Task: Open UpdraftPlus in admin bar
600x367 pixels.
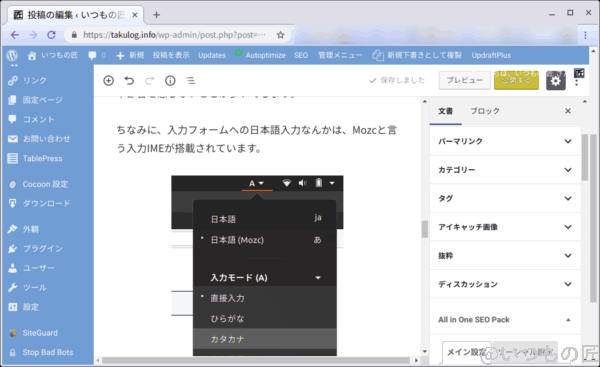Action: pos(491,55)
